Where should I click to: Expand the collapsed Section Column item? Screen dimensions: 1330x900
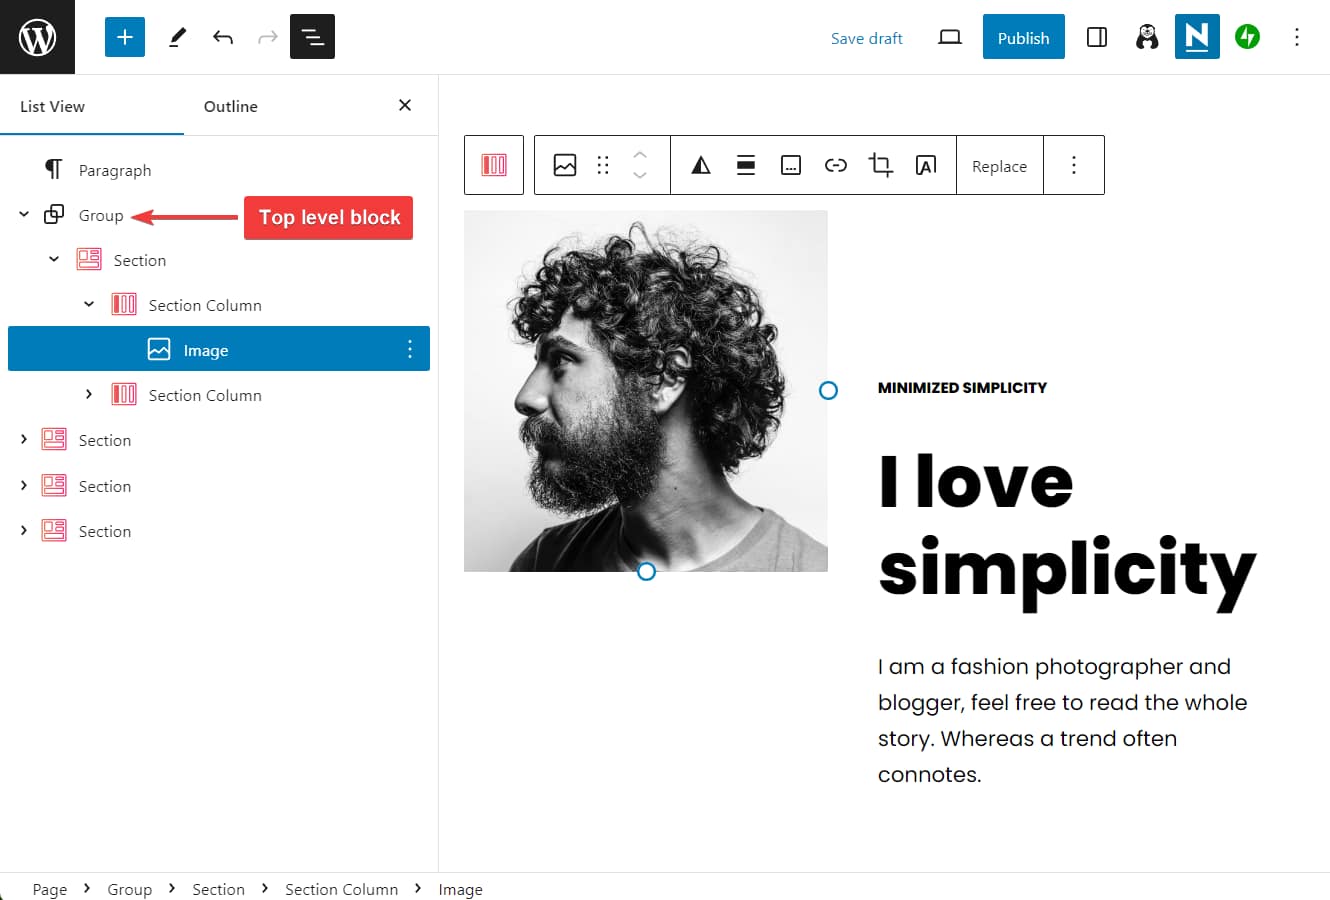[x=89, y=394]
